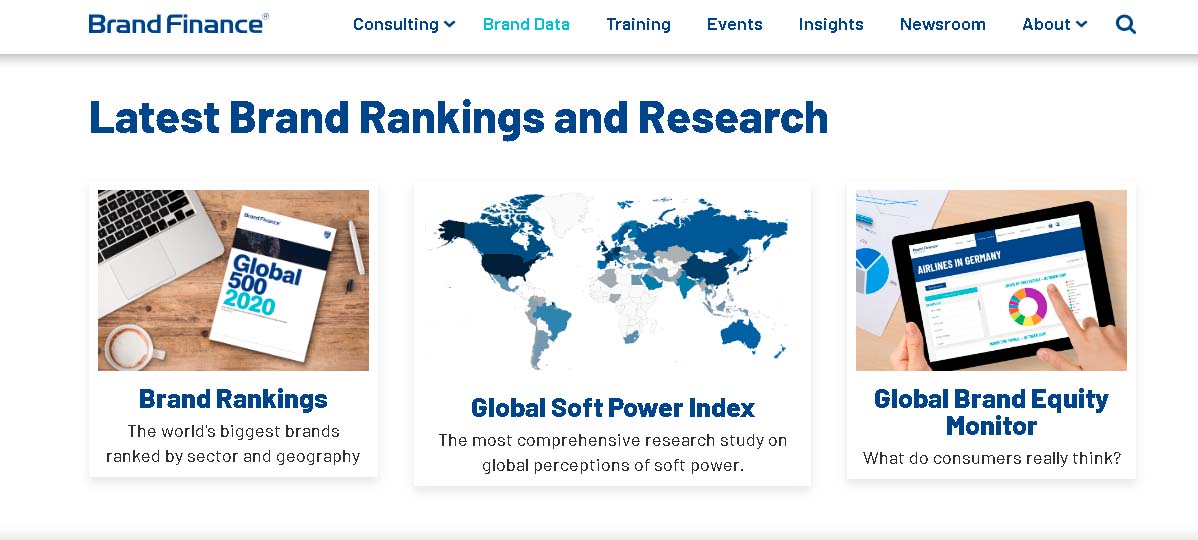Open the world map soft power image
Image resolution: width=1198 pixels, height=540 pixels.
(x=611, y=282)
